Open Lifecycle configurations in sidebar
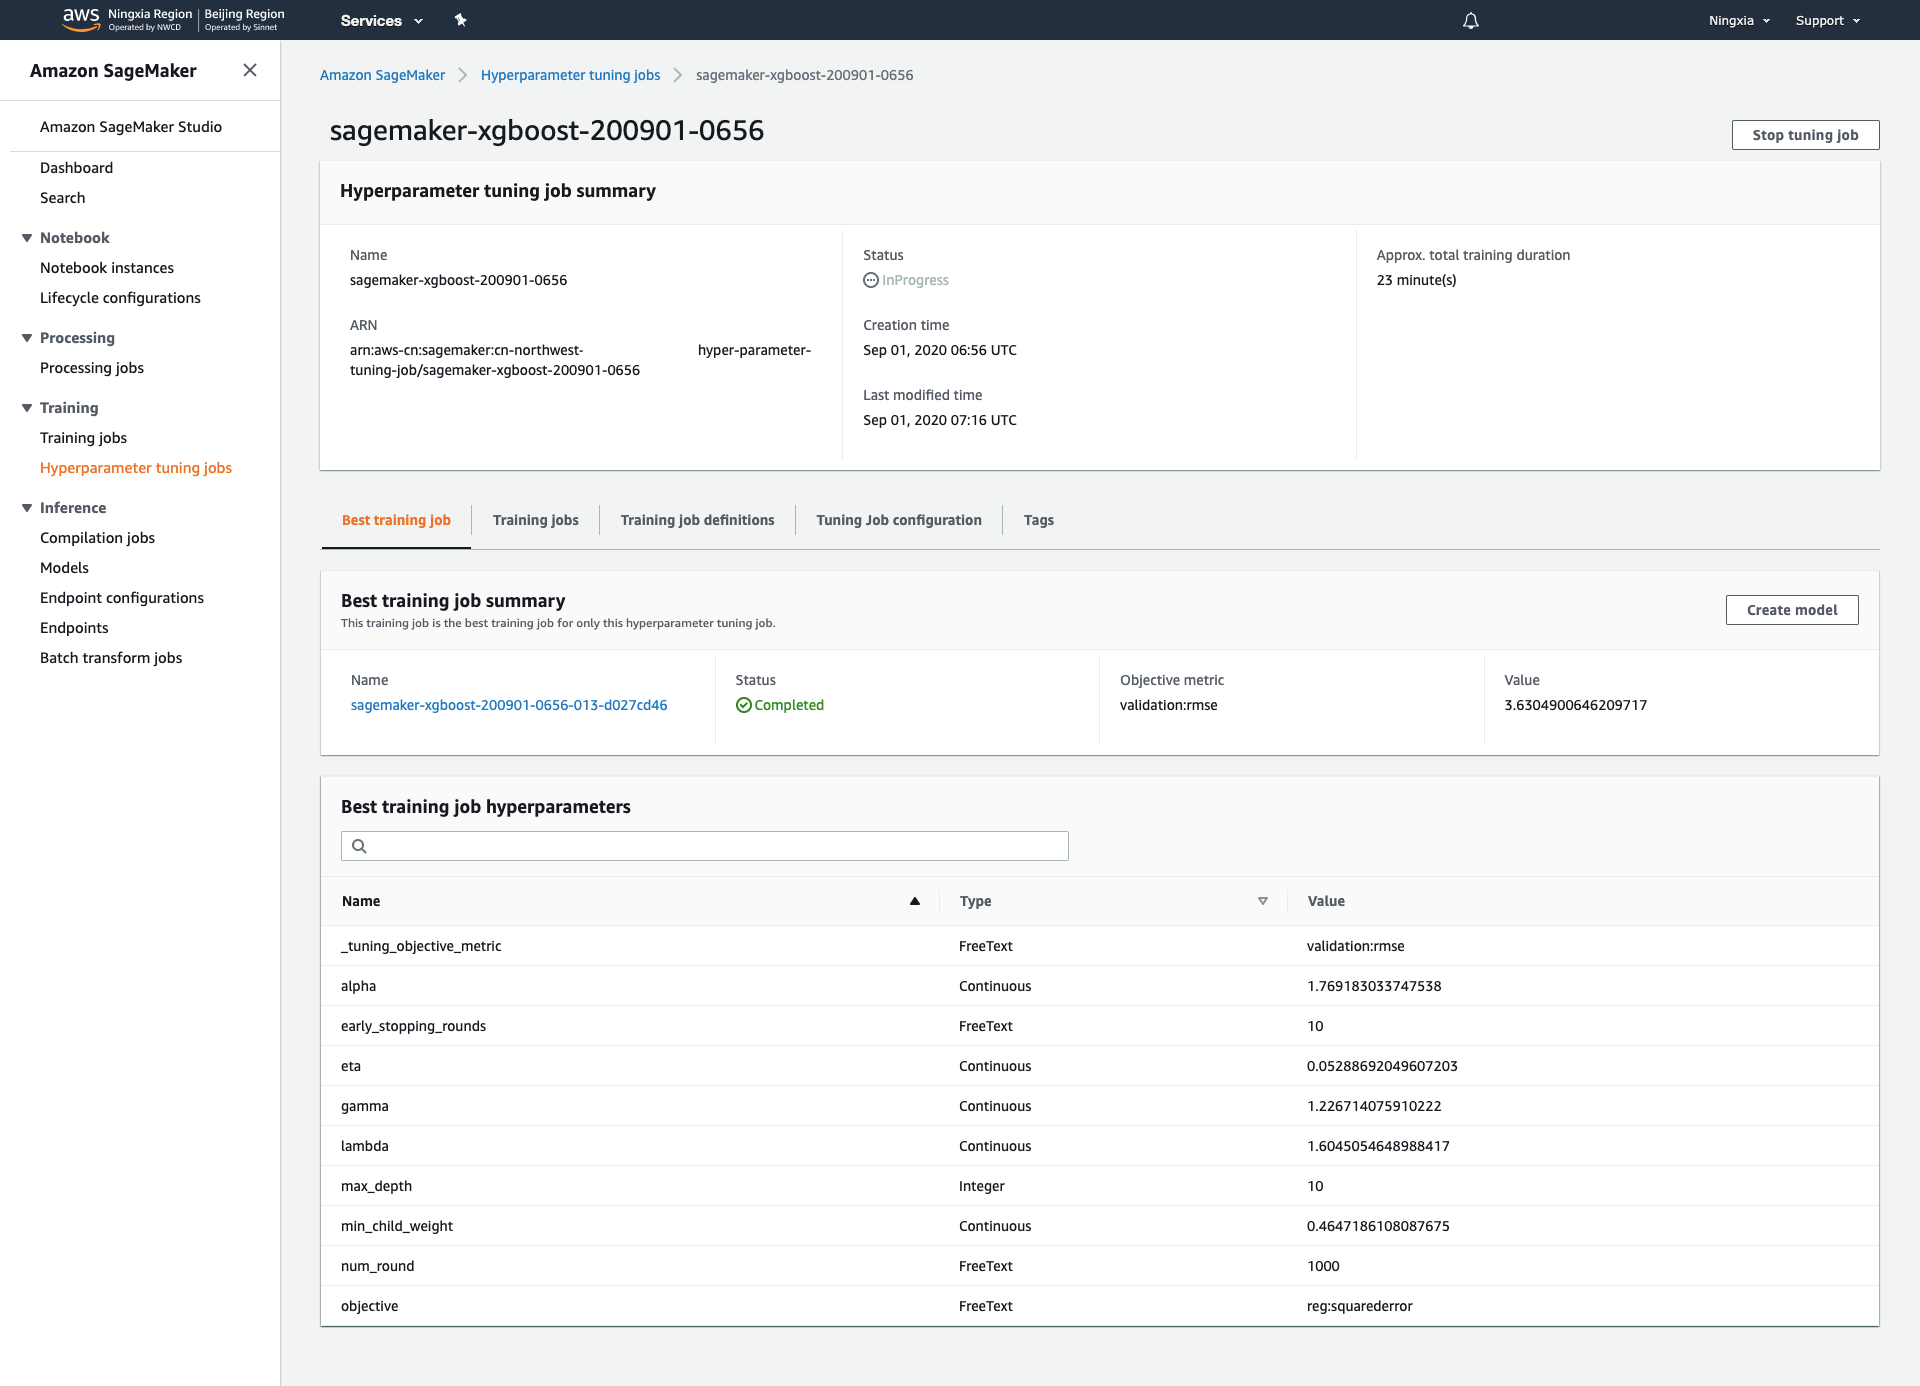This screenshot has width=1920, height=1386. pyautogui.click(x=120, y=298)
